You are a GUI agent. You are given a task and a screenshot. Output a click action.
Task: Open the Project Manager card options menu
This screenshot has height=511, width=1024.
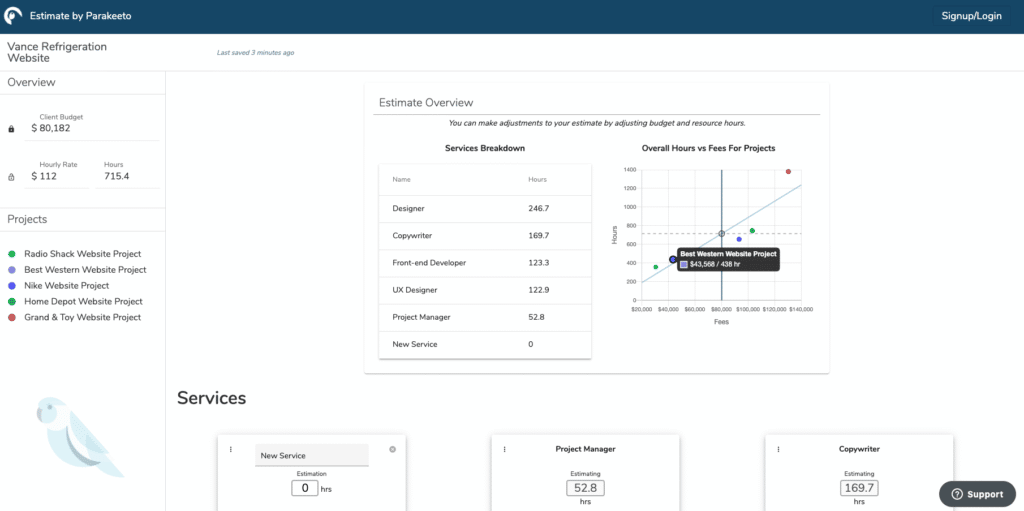[504, 449]
